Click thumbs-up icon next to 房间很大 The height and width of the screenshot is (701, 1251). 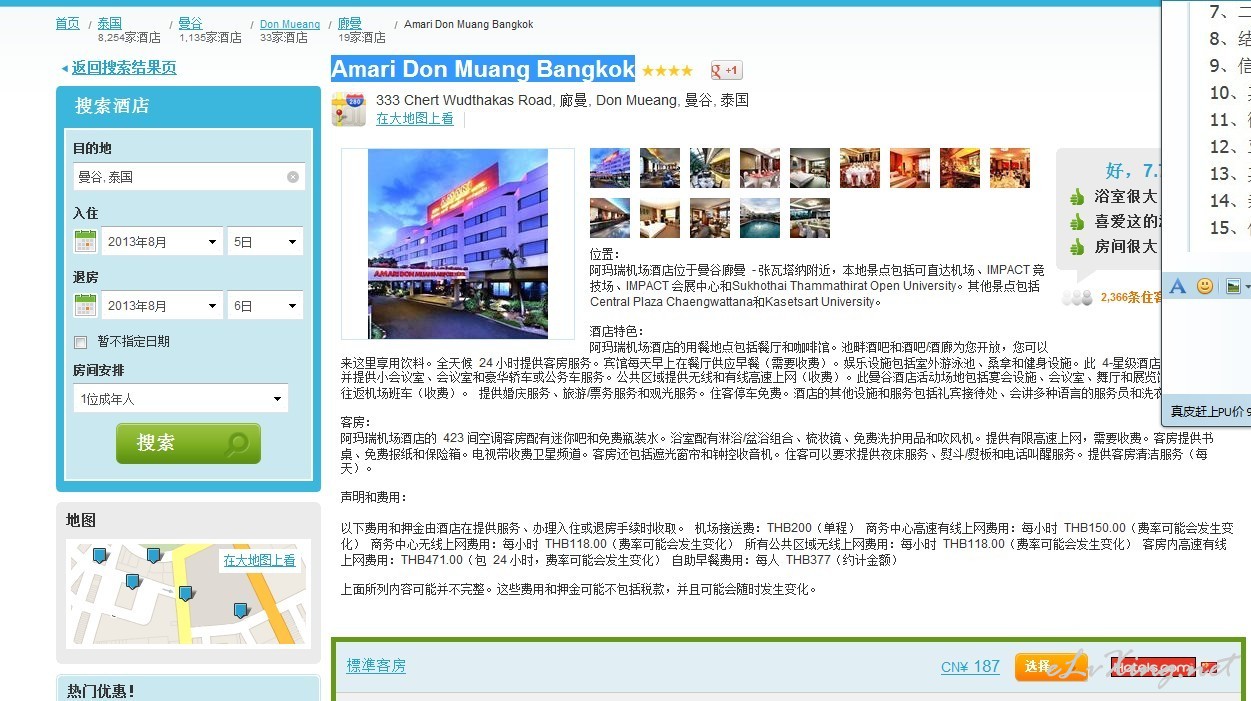(x=1077, y=247)
